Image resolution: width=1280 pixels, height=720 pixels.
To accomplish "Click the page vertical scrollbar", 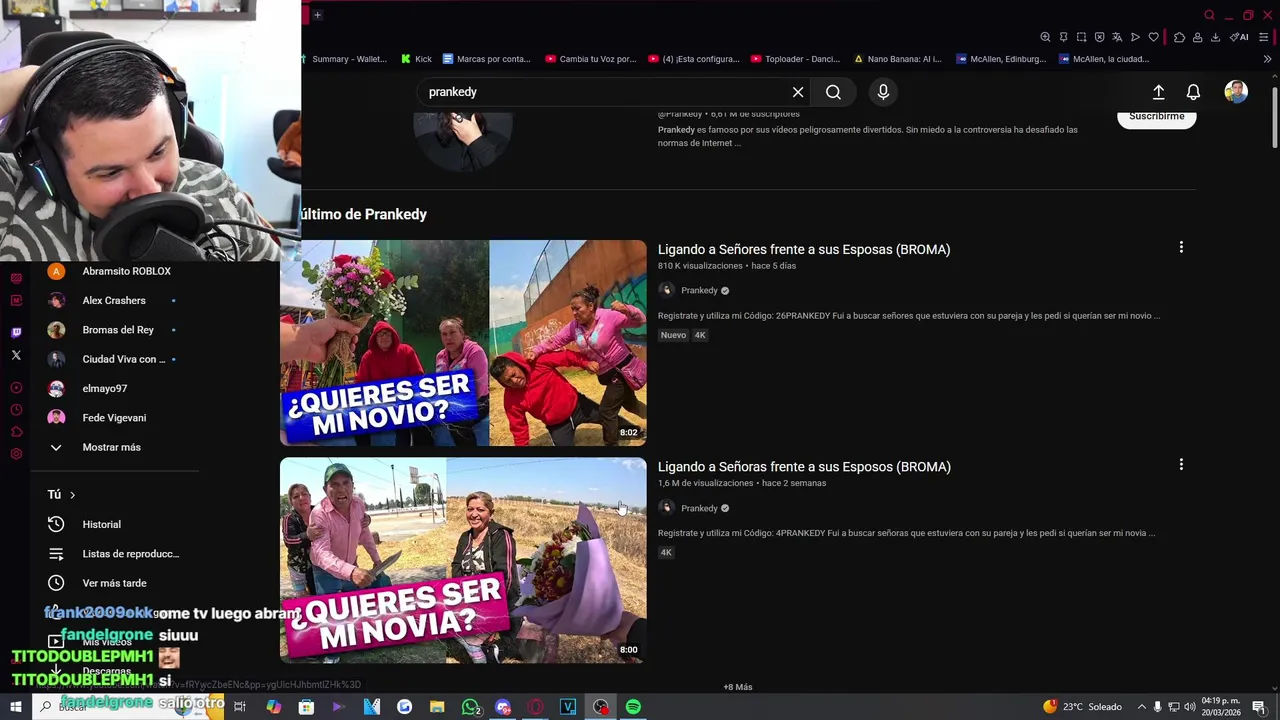I will click(x=1274, y=120).
